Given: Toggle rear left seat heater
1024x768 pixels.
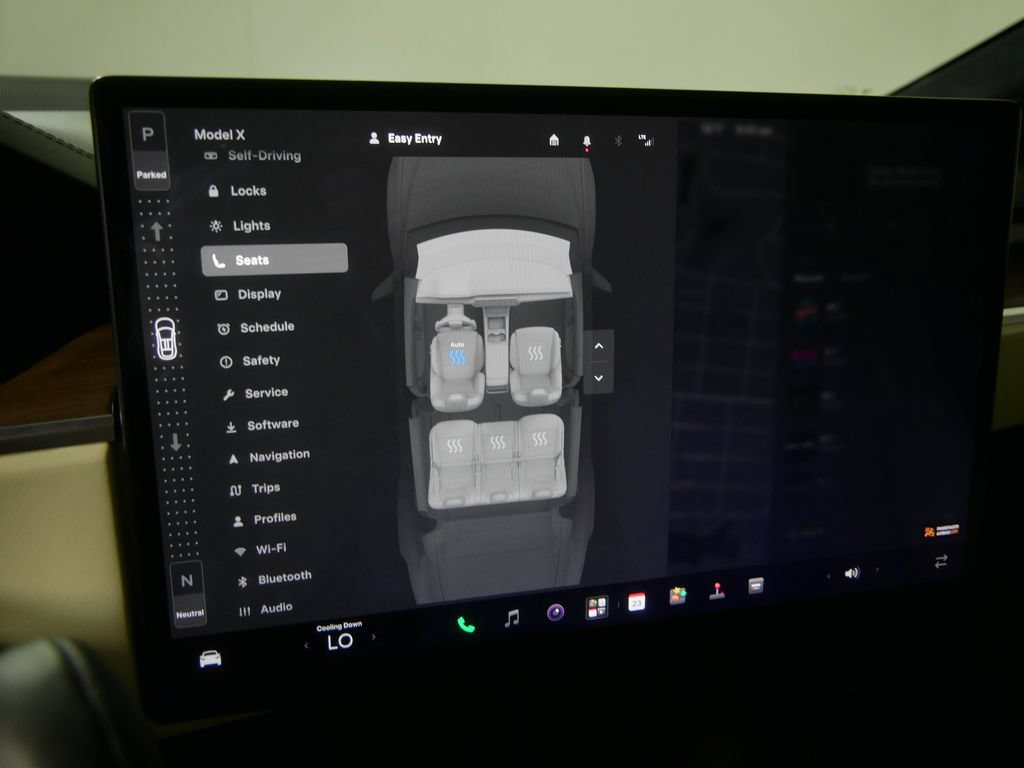Looking at the screenshot, I should click(x=455, y=445).
